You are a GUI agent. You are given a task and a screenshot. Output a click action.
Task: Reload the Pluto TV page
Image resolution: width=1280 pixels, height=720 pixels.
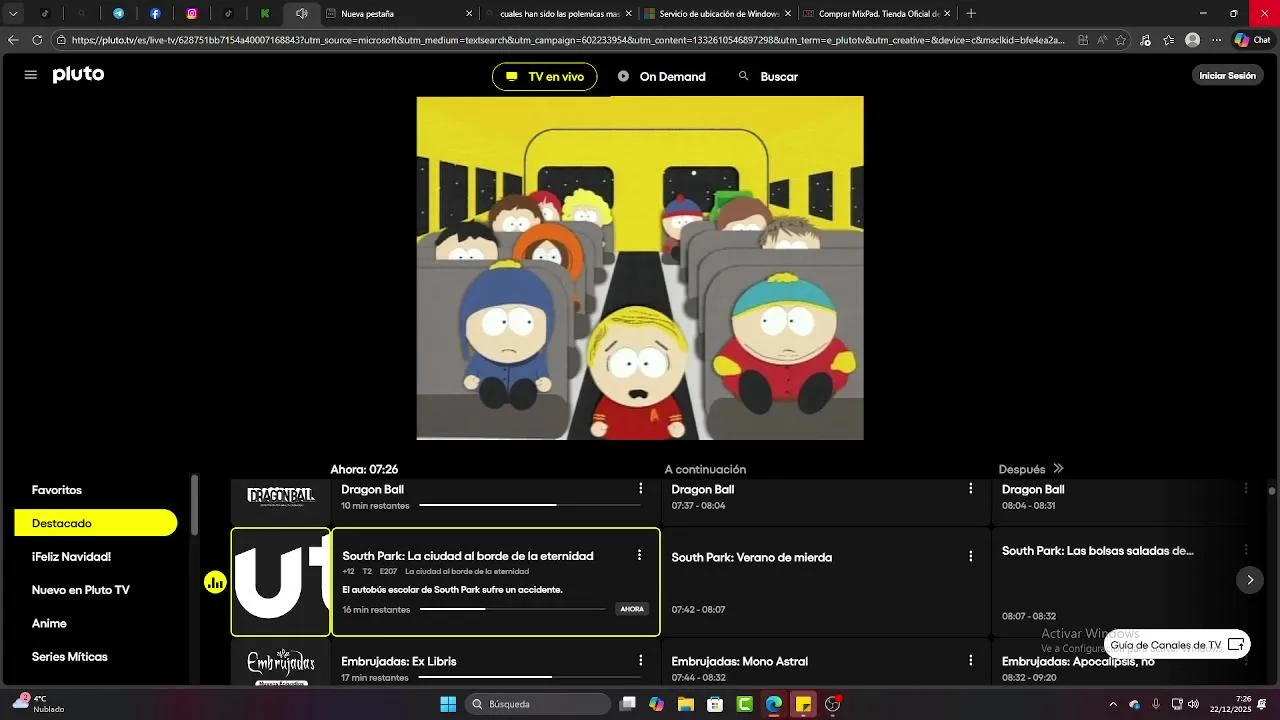point(37,40)
